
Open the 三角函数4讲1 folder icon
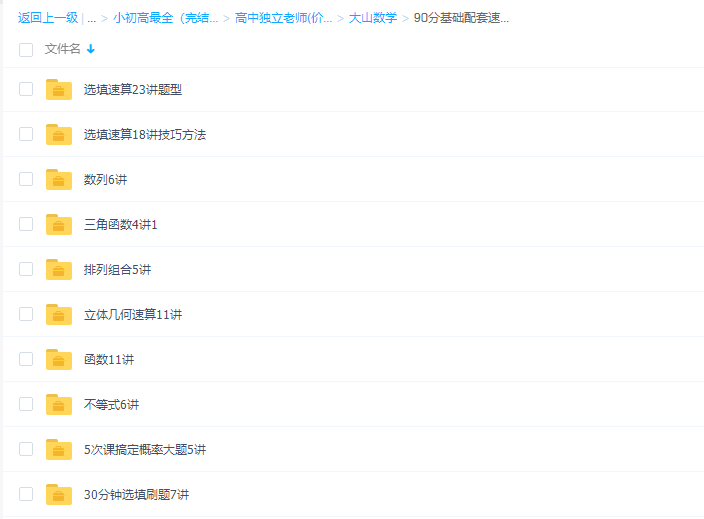[x=59, y=225]
